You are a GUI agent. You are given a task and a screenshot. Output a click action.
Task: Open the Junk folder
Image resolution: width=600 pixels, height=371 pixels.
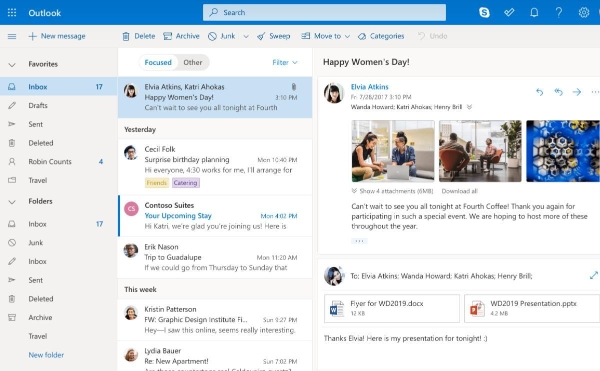pyautogui.click(x=59, y=243)
